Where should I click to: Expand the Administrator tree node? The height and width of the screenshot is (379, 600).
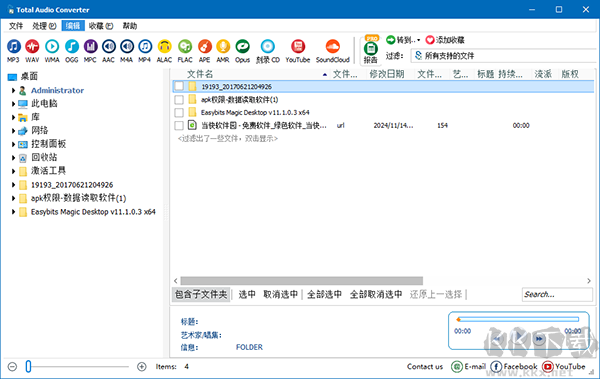click(13, 90)
